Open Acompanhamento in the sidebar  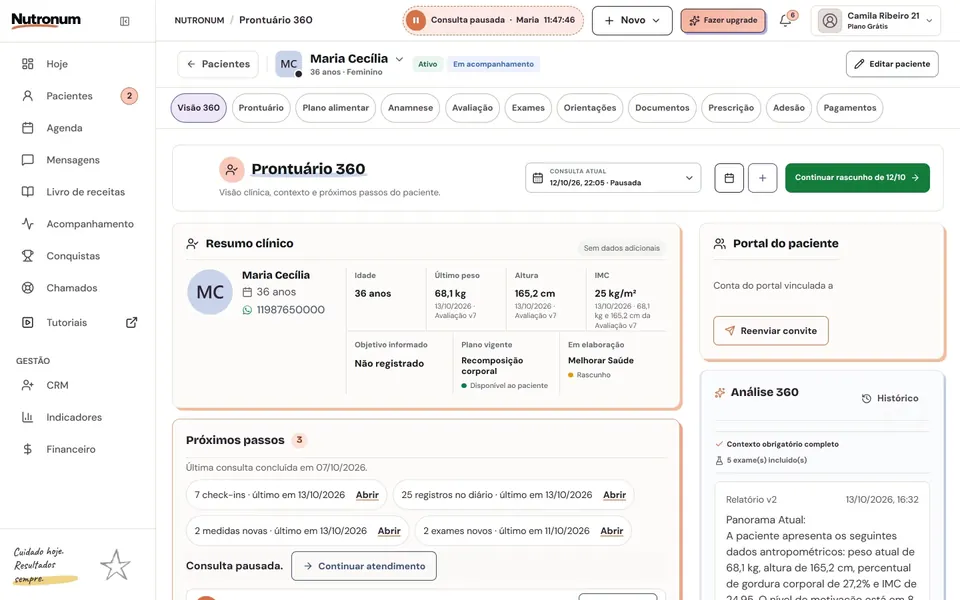pos(78,224)
